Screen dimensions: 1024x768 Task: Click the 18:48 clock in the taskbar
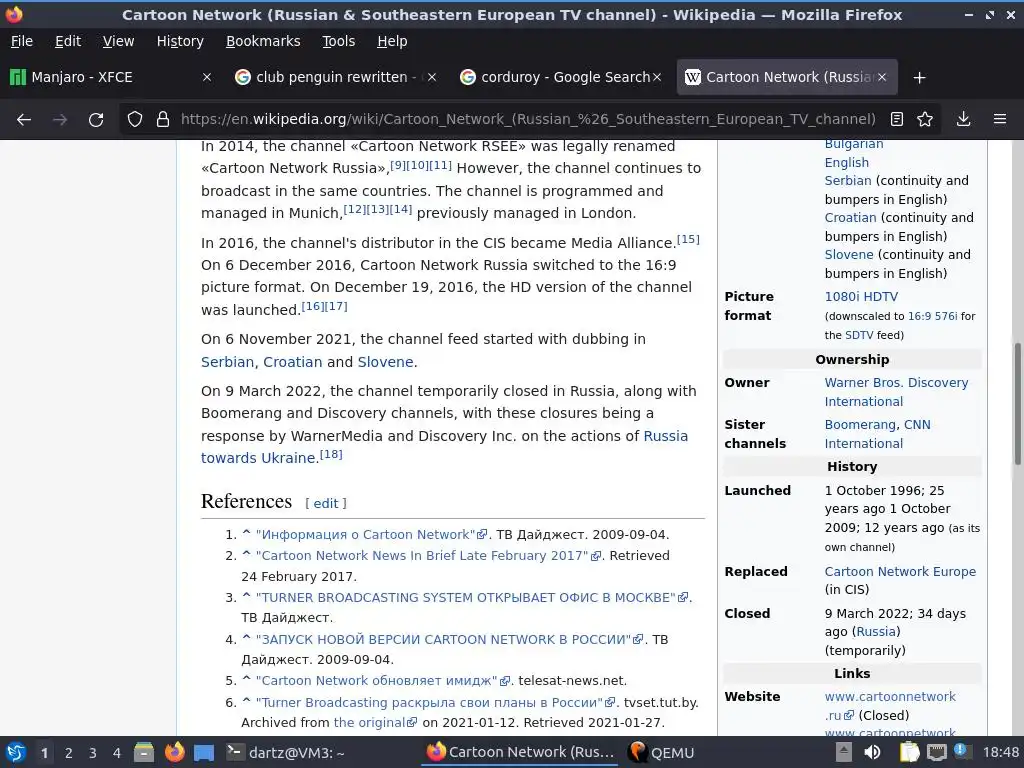click(1000, 752)
